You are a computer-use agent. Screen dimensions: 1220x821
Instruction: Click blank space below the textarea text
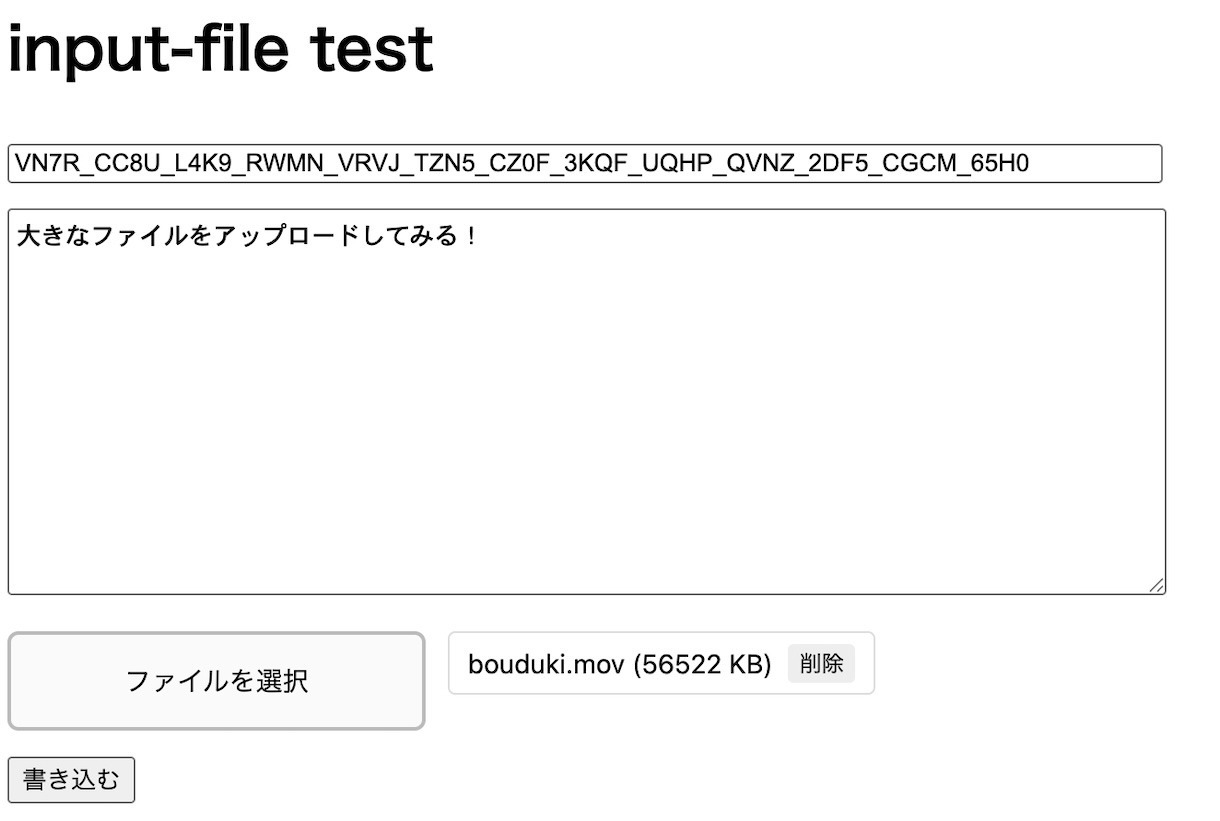point(586,450)
